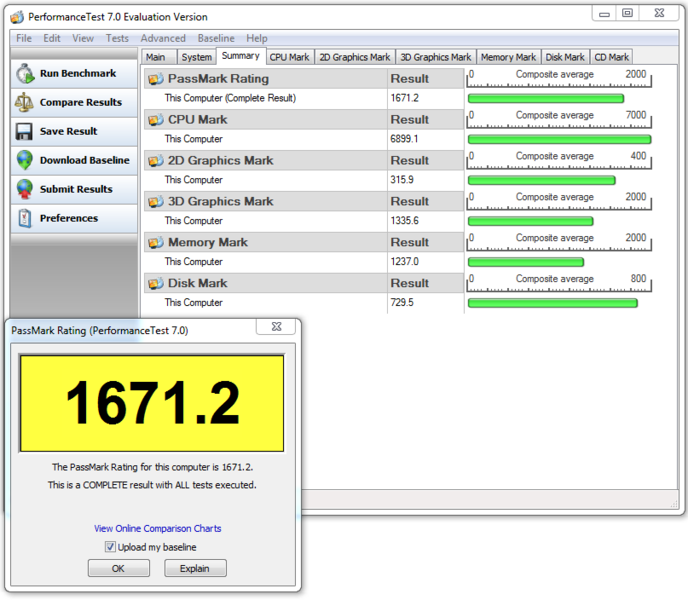Click the Preferences clipboard icon
This screenshot has width=688, height=600.
point(25,218)
